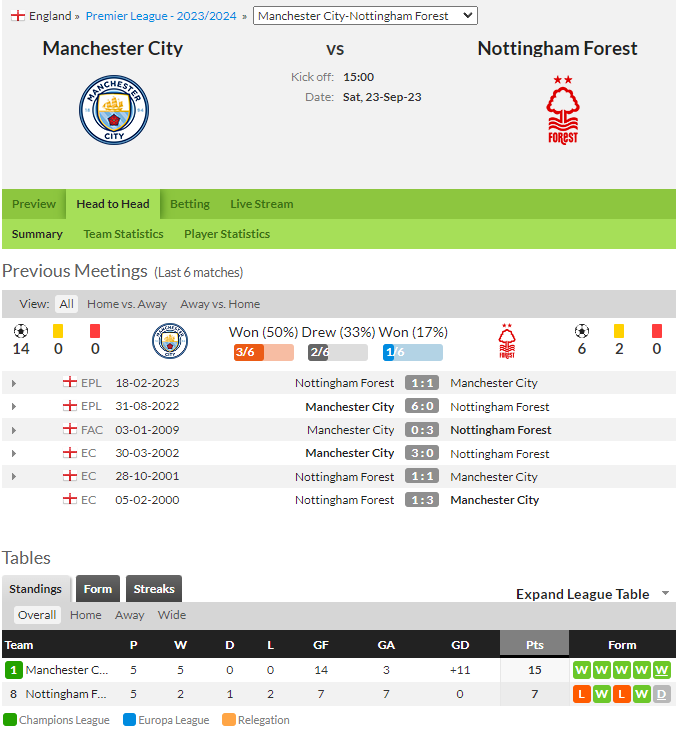
Task: Click the large Nottingham Forest crest
Action: (x=563, y=110)
